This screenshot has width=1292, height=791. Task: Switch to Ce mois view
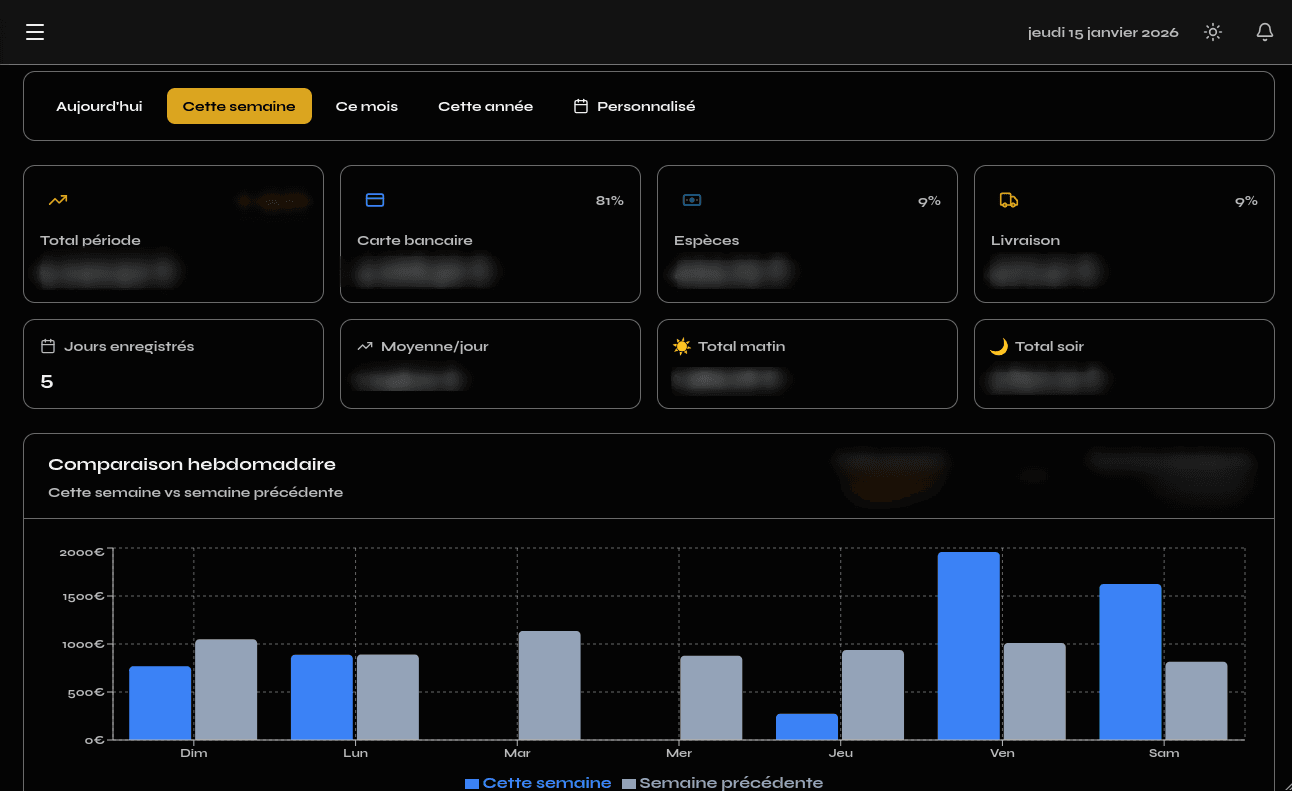[x=366, y=106]
